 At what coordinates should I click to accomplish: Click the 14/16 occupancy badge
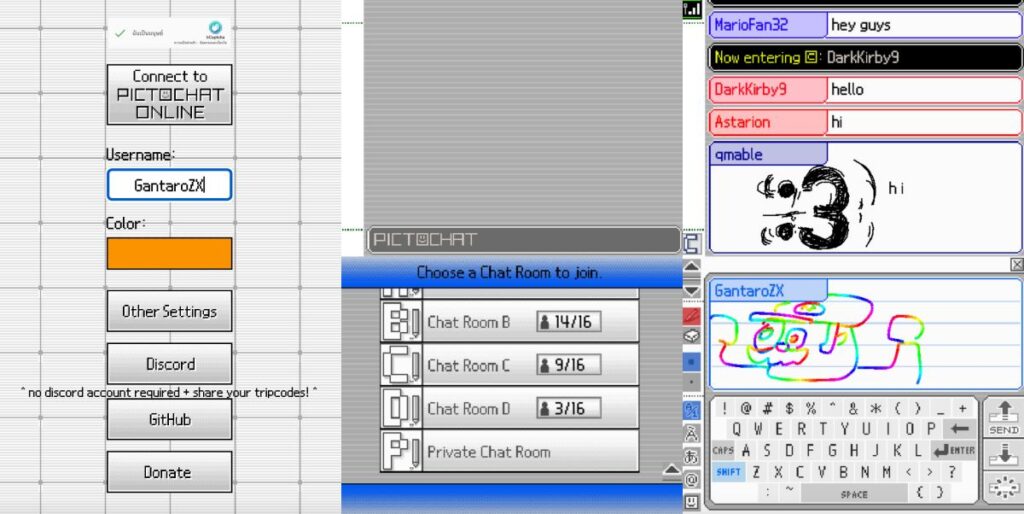[x=569, y=321]
